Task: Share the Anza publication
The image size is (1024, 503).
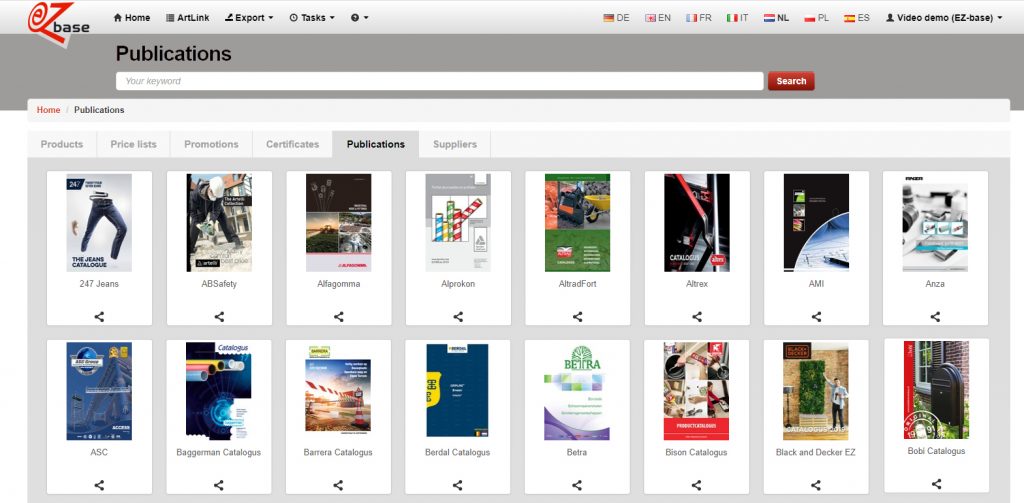Action: [935, 317]
